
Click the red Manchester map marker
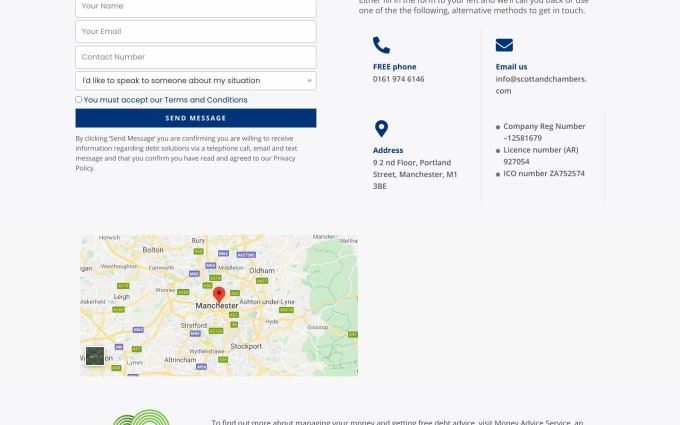pyautogui.click(x=219, y=294)
